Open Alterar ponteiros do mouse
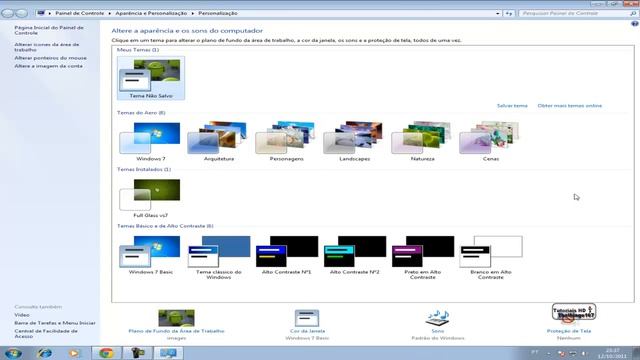 50,58
